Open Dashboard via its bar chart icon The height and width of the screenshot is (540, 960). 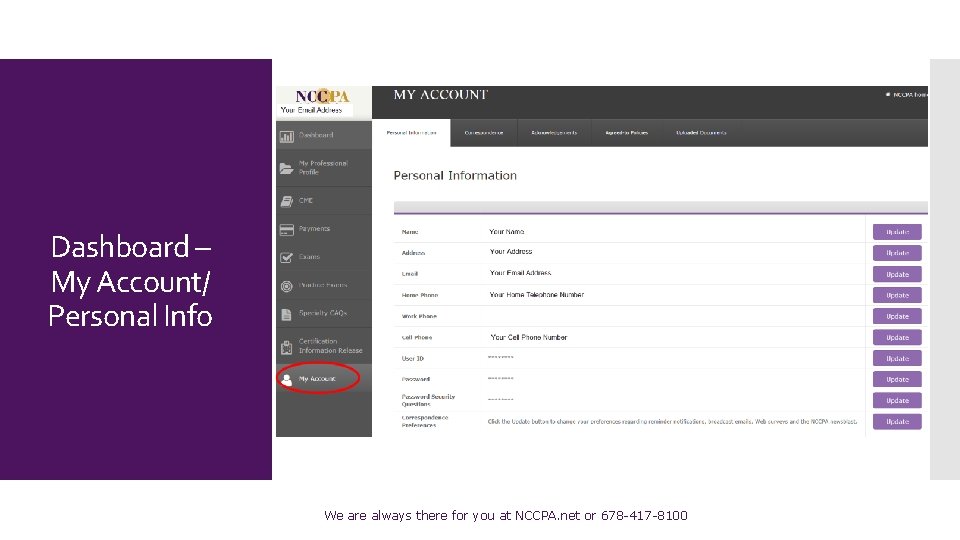coord(287,137)
